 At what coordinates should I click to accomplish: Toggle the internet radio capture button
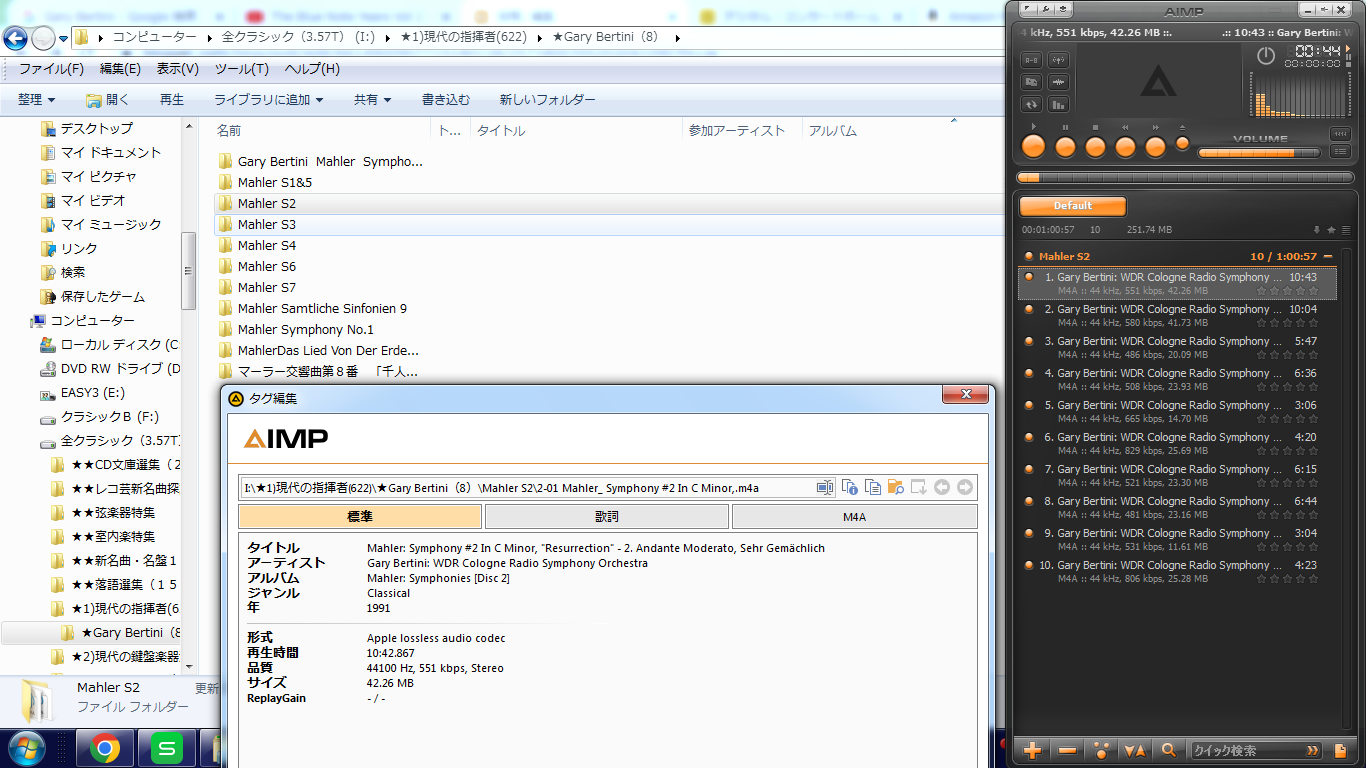pyautogui.click(x=1058, y=60)
